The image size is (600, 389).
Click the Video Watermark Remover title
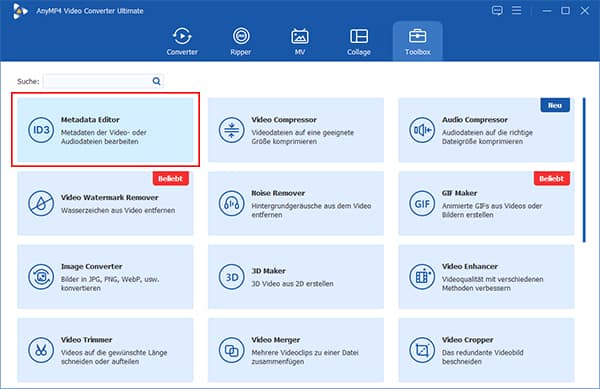point(109,197)
